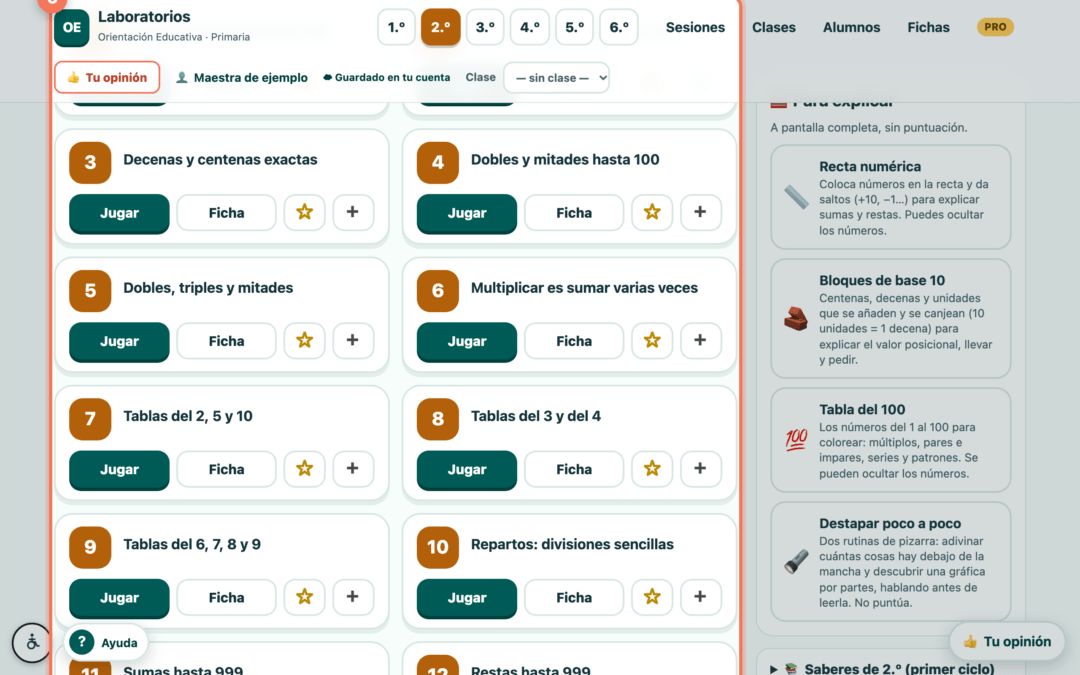Viewport: 1080px width, 675px height.
Task: Go to Fichas section
Action: (928, 28)
